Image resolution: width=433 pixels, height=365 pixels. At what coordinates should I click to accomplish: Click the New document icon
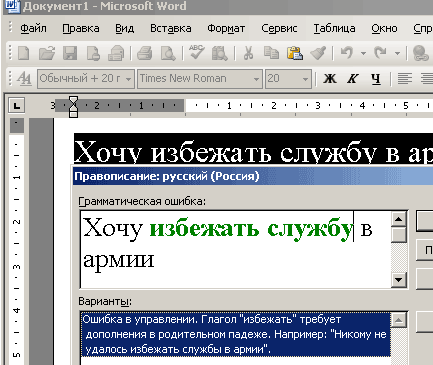click(x=23, y=53)
